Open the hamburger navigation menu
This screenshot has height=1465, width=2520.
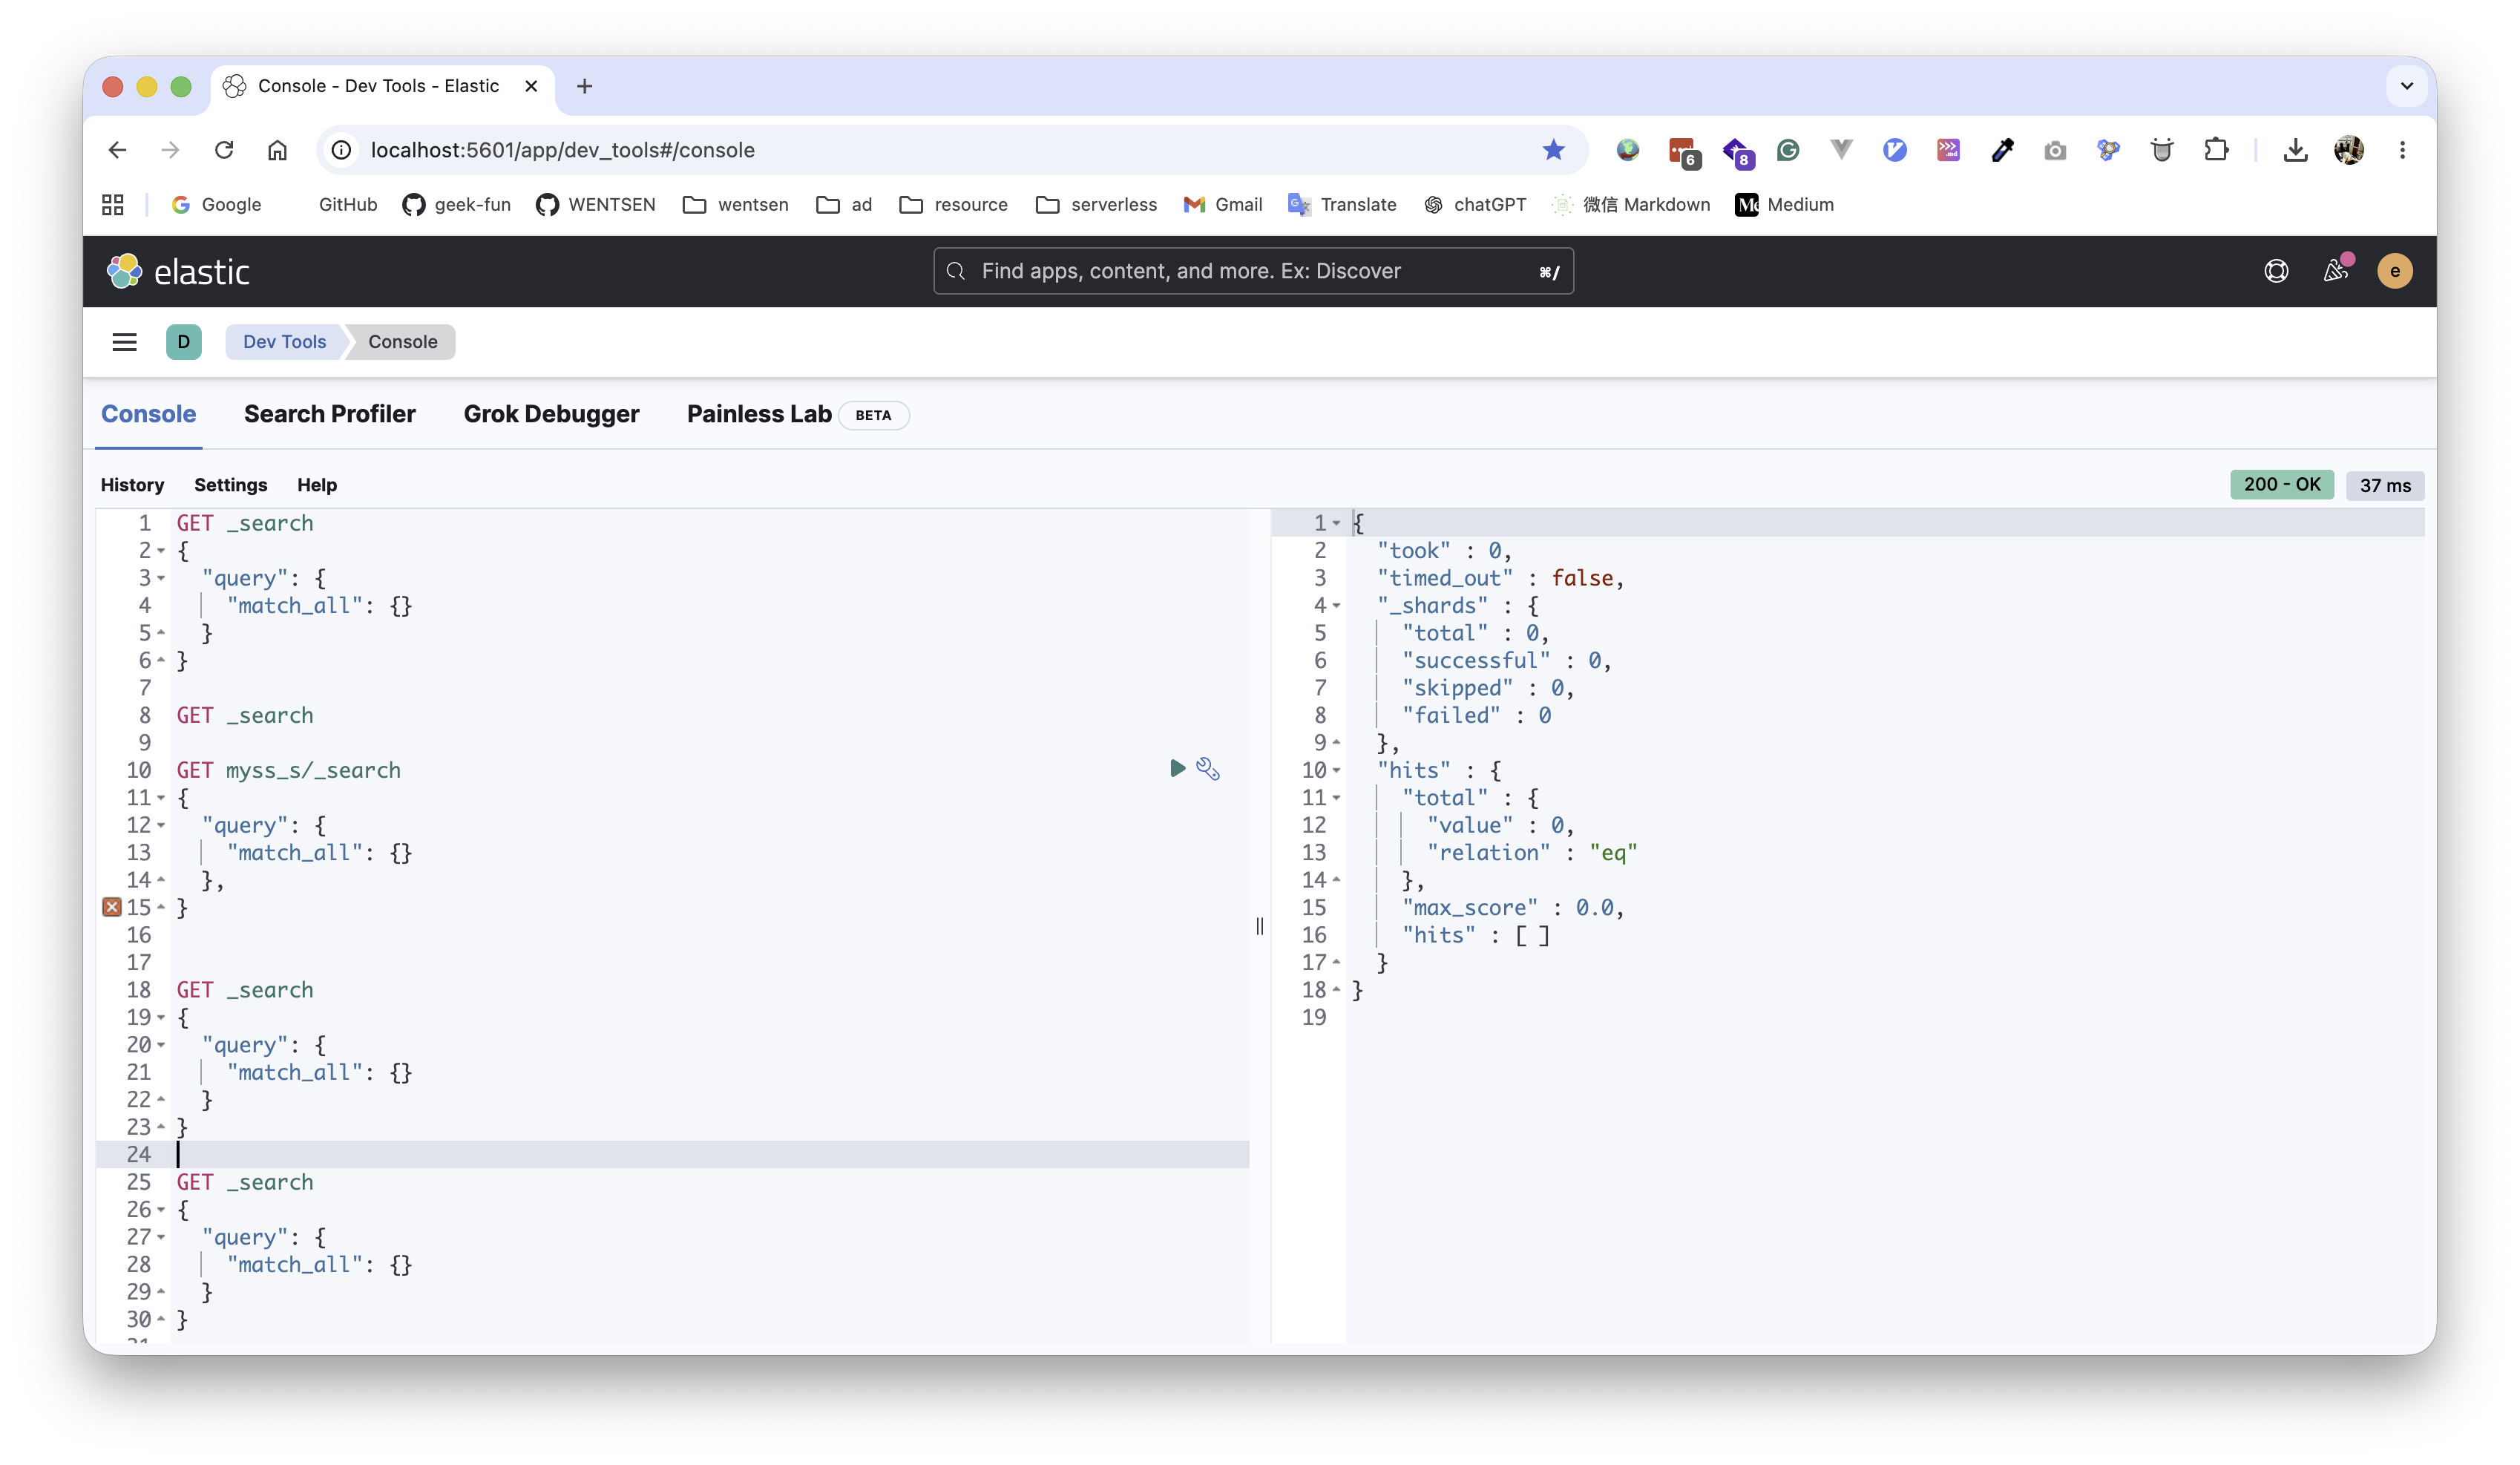coord(124,342)
